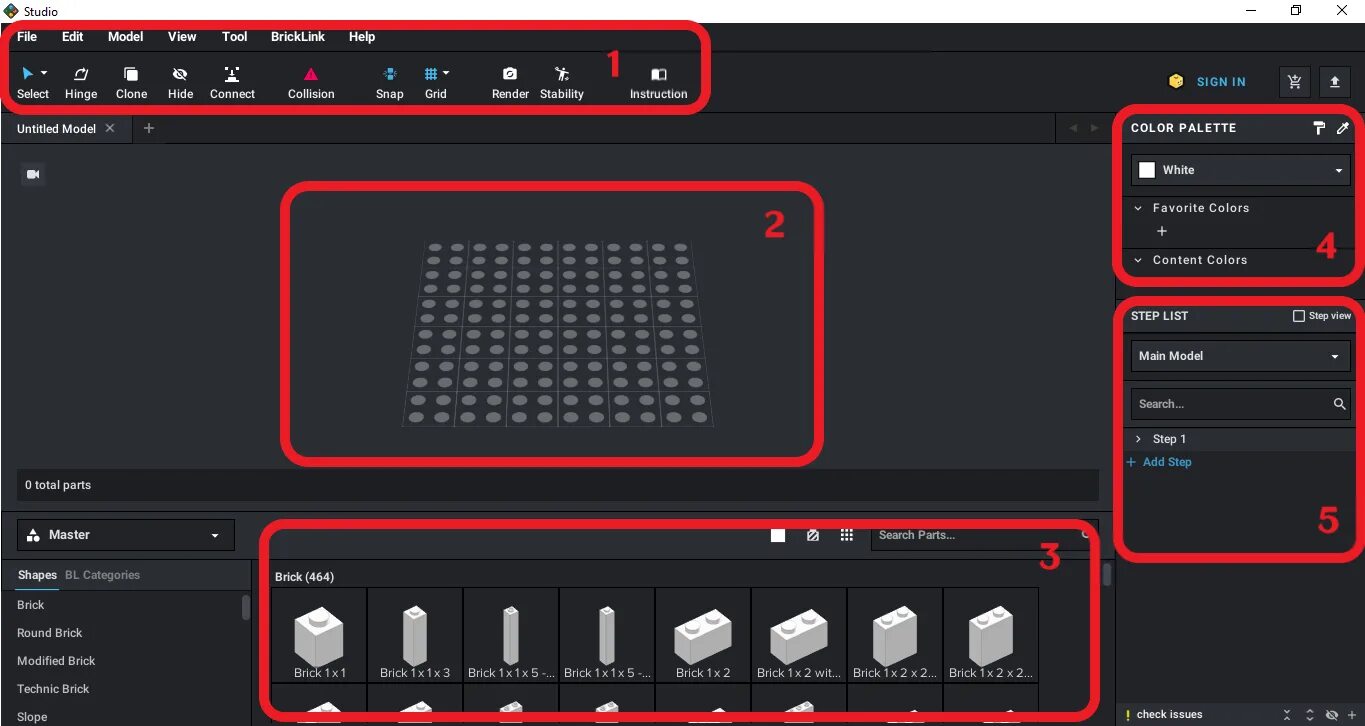Click the decorated parts filter icon
Screen dimensions: 1365x726
point(813,535)
